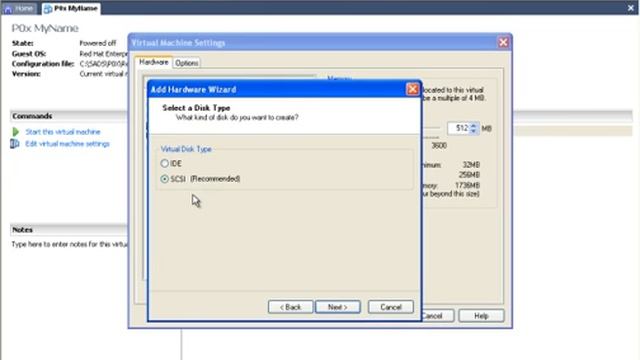Close the Virtual Machine Settings window
This screenshot has height=360, width=640.
tap(503, 42)
